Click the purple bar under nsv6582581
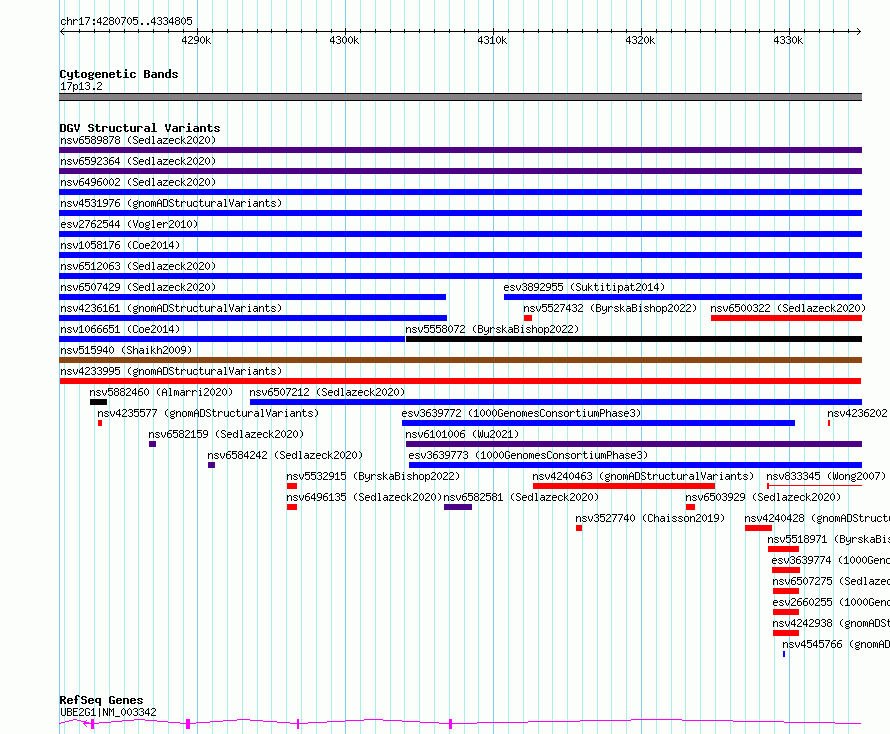890x734 pixels. point(458,507)
